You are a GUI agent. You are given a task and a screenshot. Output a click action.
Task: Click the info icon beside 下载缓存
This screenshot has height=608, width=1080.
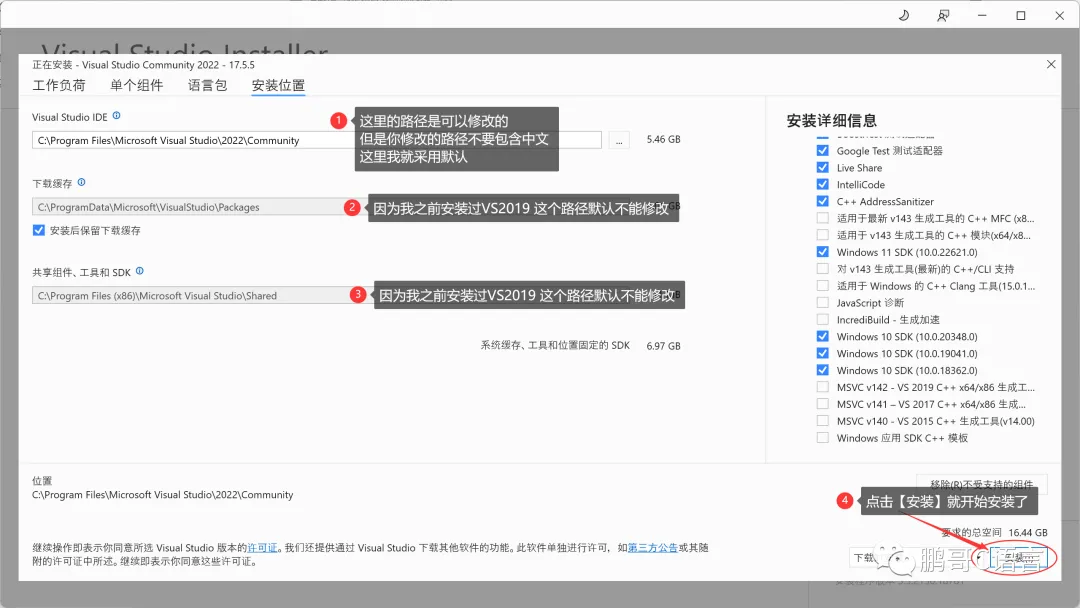[81, 182]
